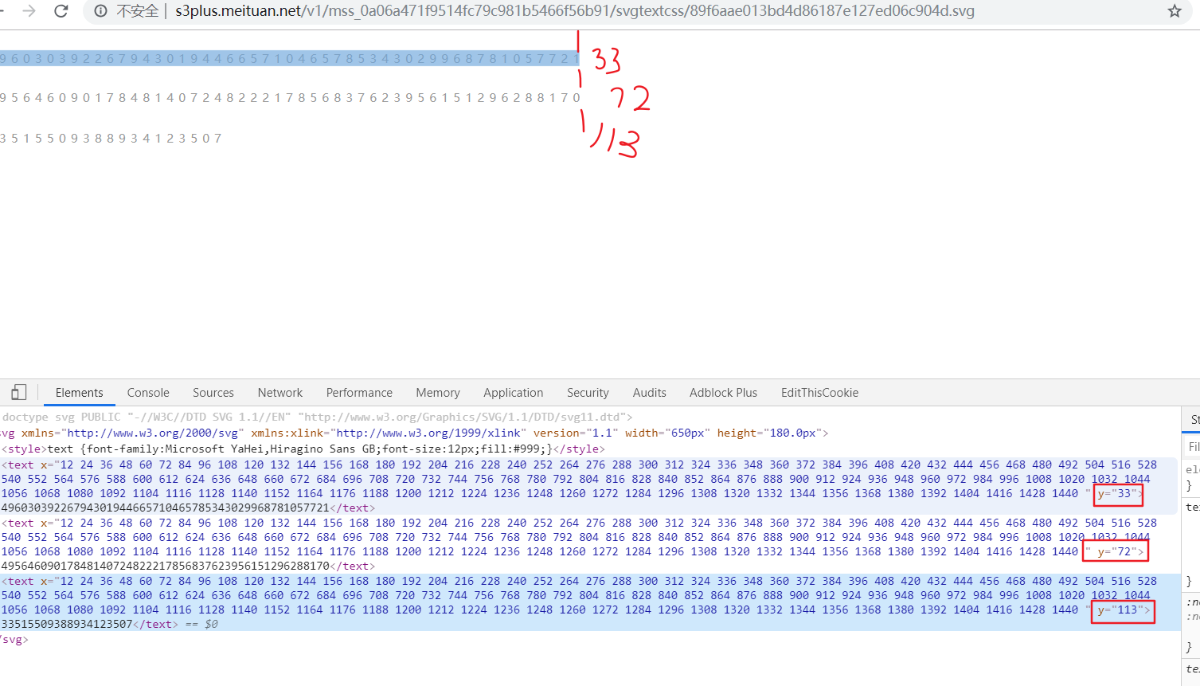Open the Adblock Plus tab

[723, 393]
